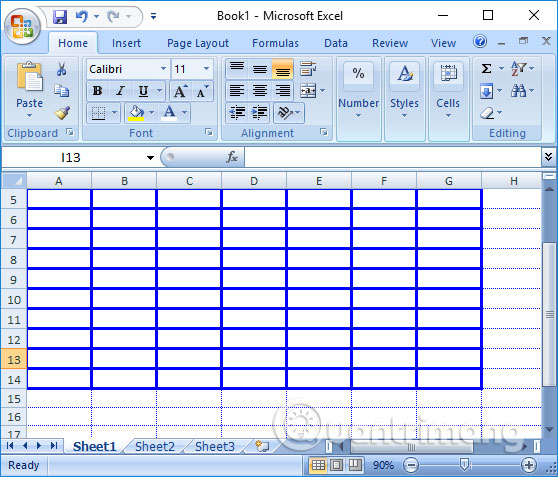This screenshot has width=558, height=477.
Task: Expand the formula bar
Action: (548, 157)
